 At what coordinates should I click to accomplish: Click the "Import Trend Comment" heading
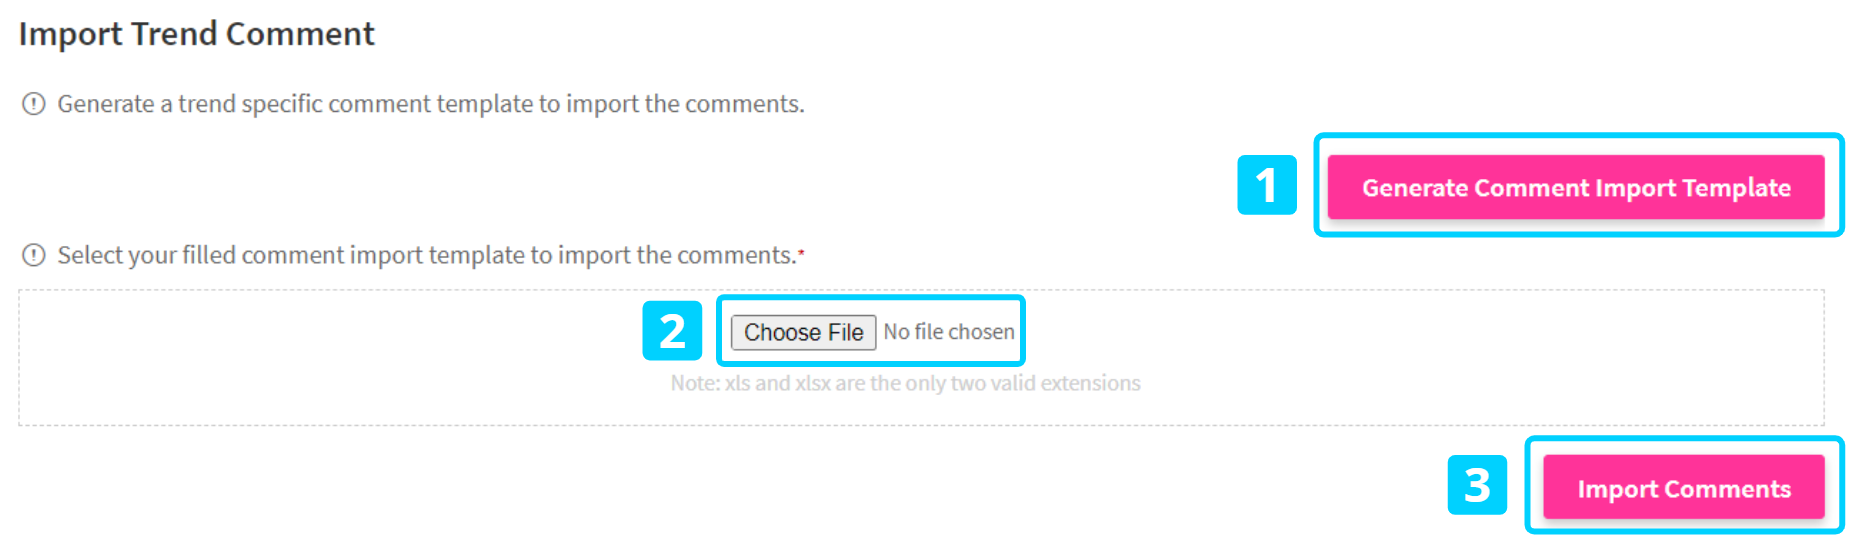click(197, 34)
